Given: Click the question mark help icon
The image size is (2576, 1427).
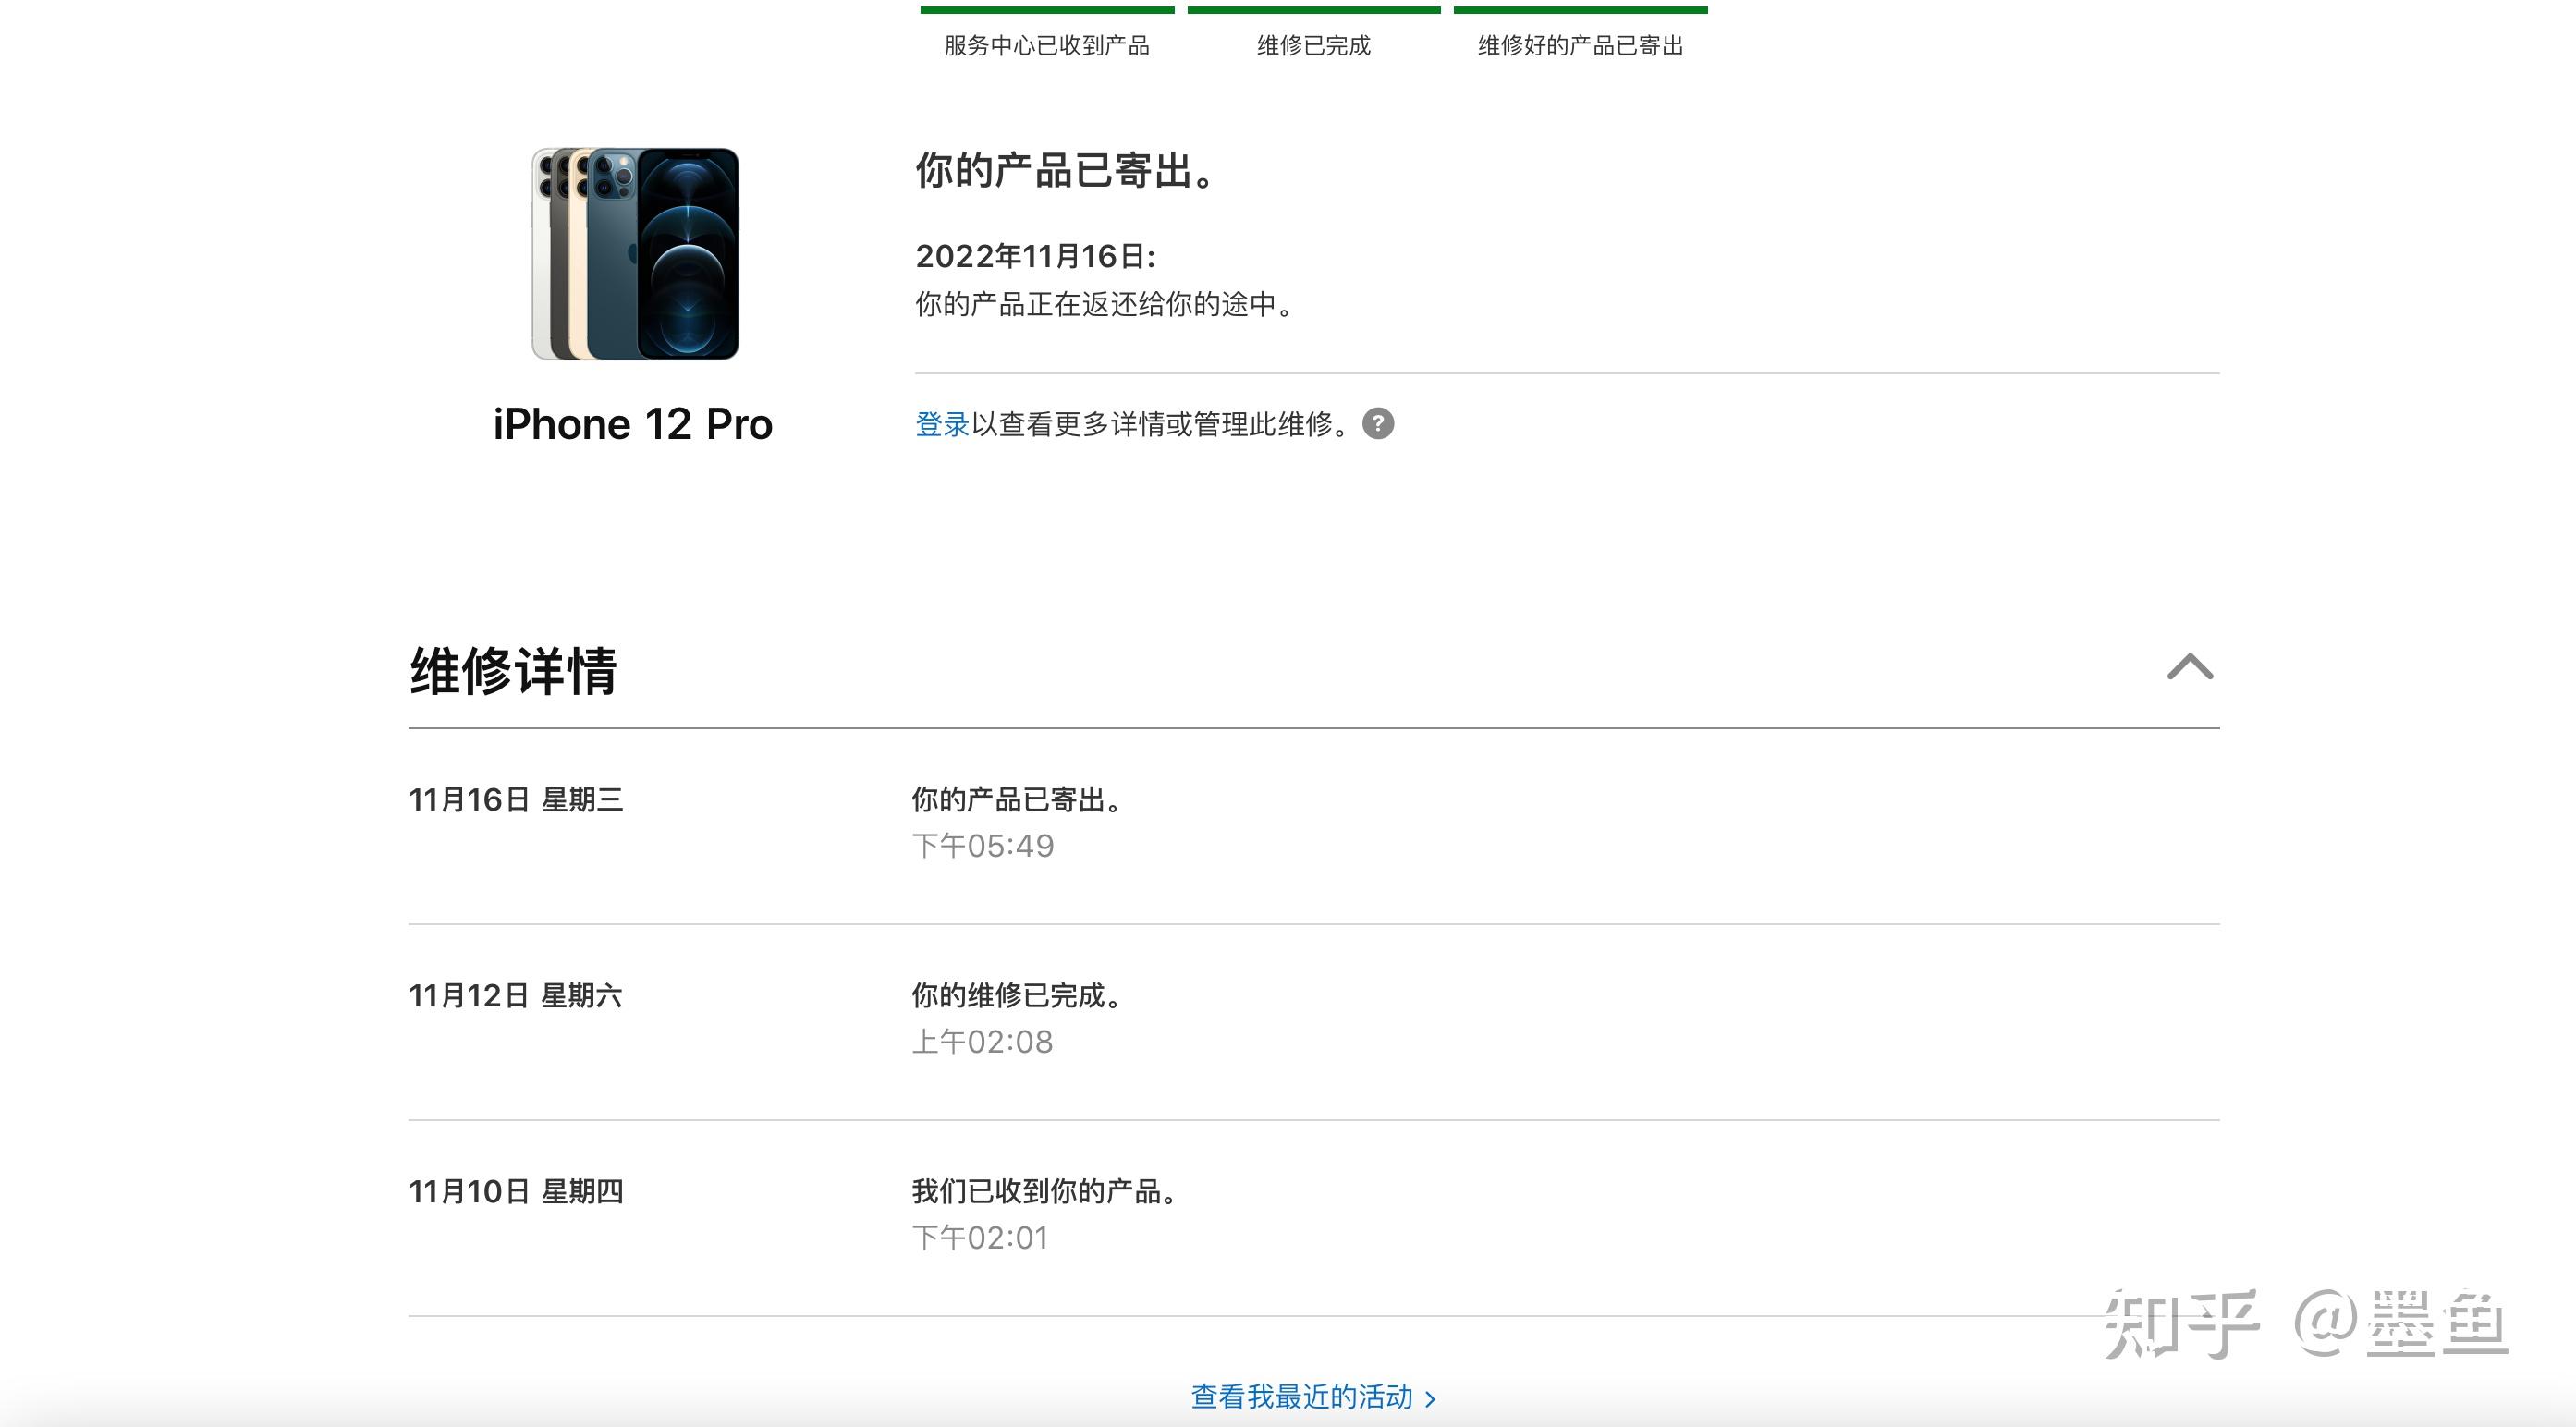Looking at the screenshot, I should tap(1377, 424).
